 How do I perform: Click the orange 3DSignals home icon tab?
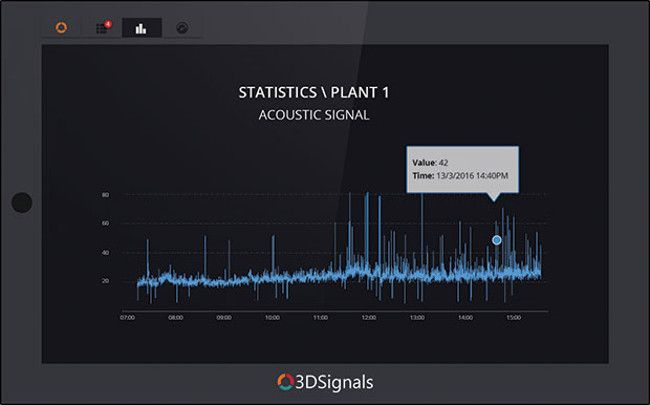(60, 27)
